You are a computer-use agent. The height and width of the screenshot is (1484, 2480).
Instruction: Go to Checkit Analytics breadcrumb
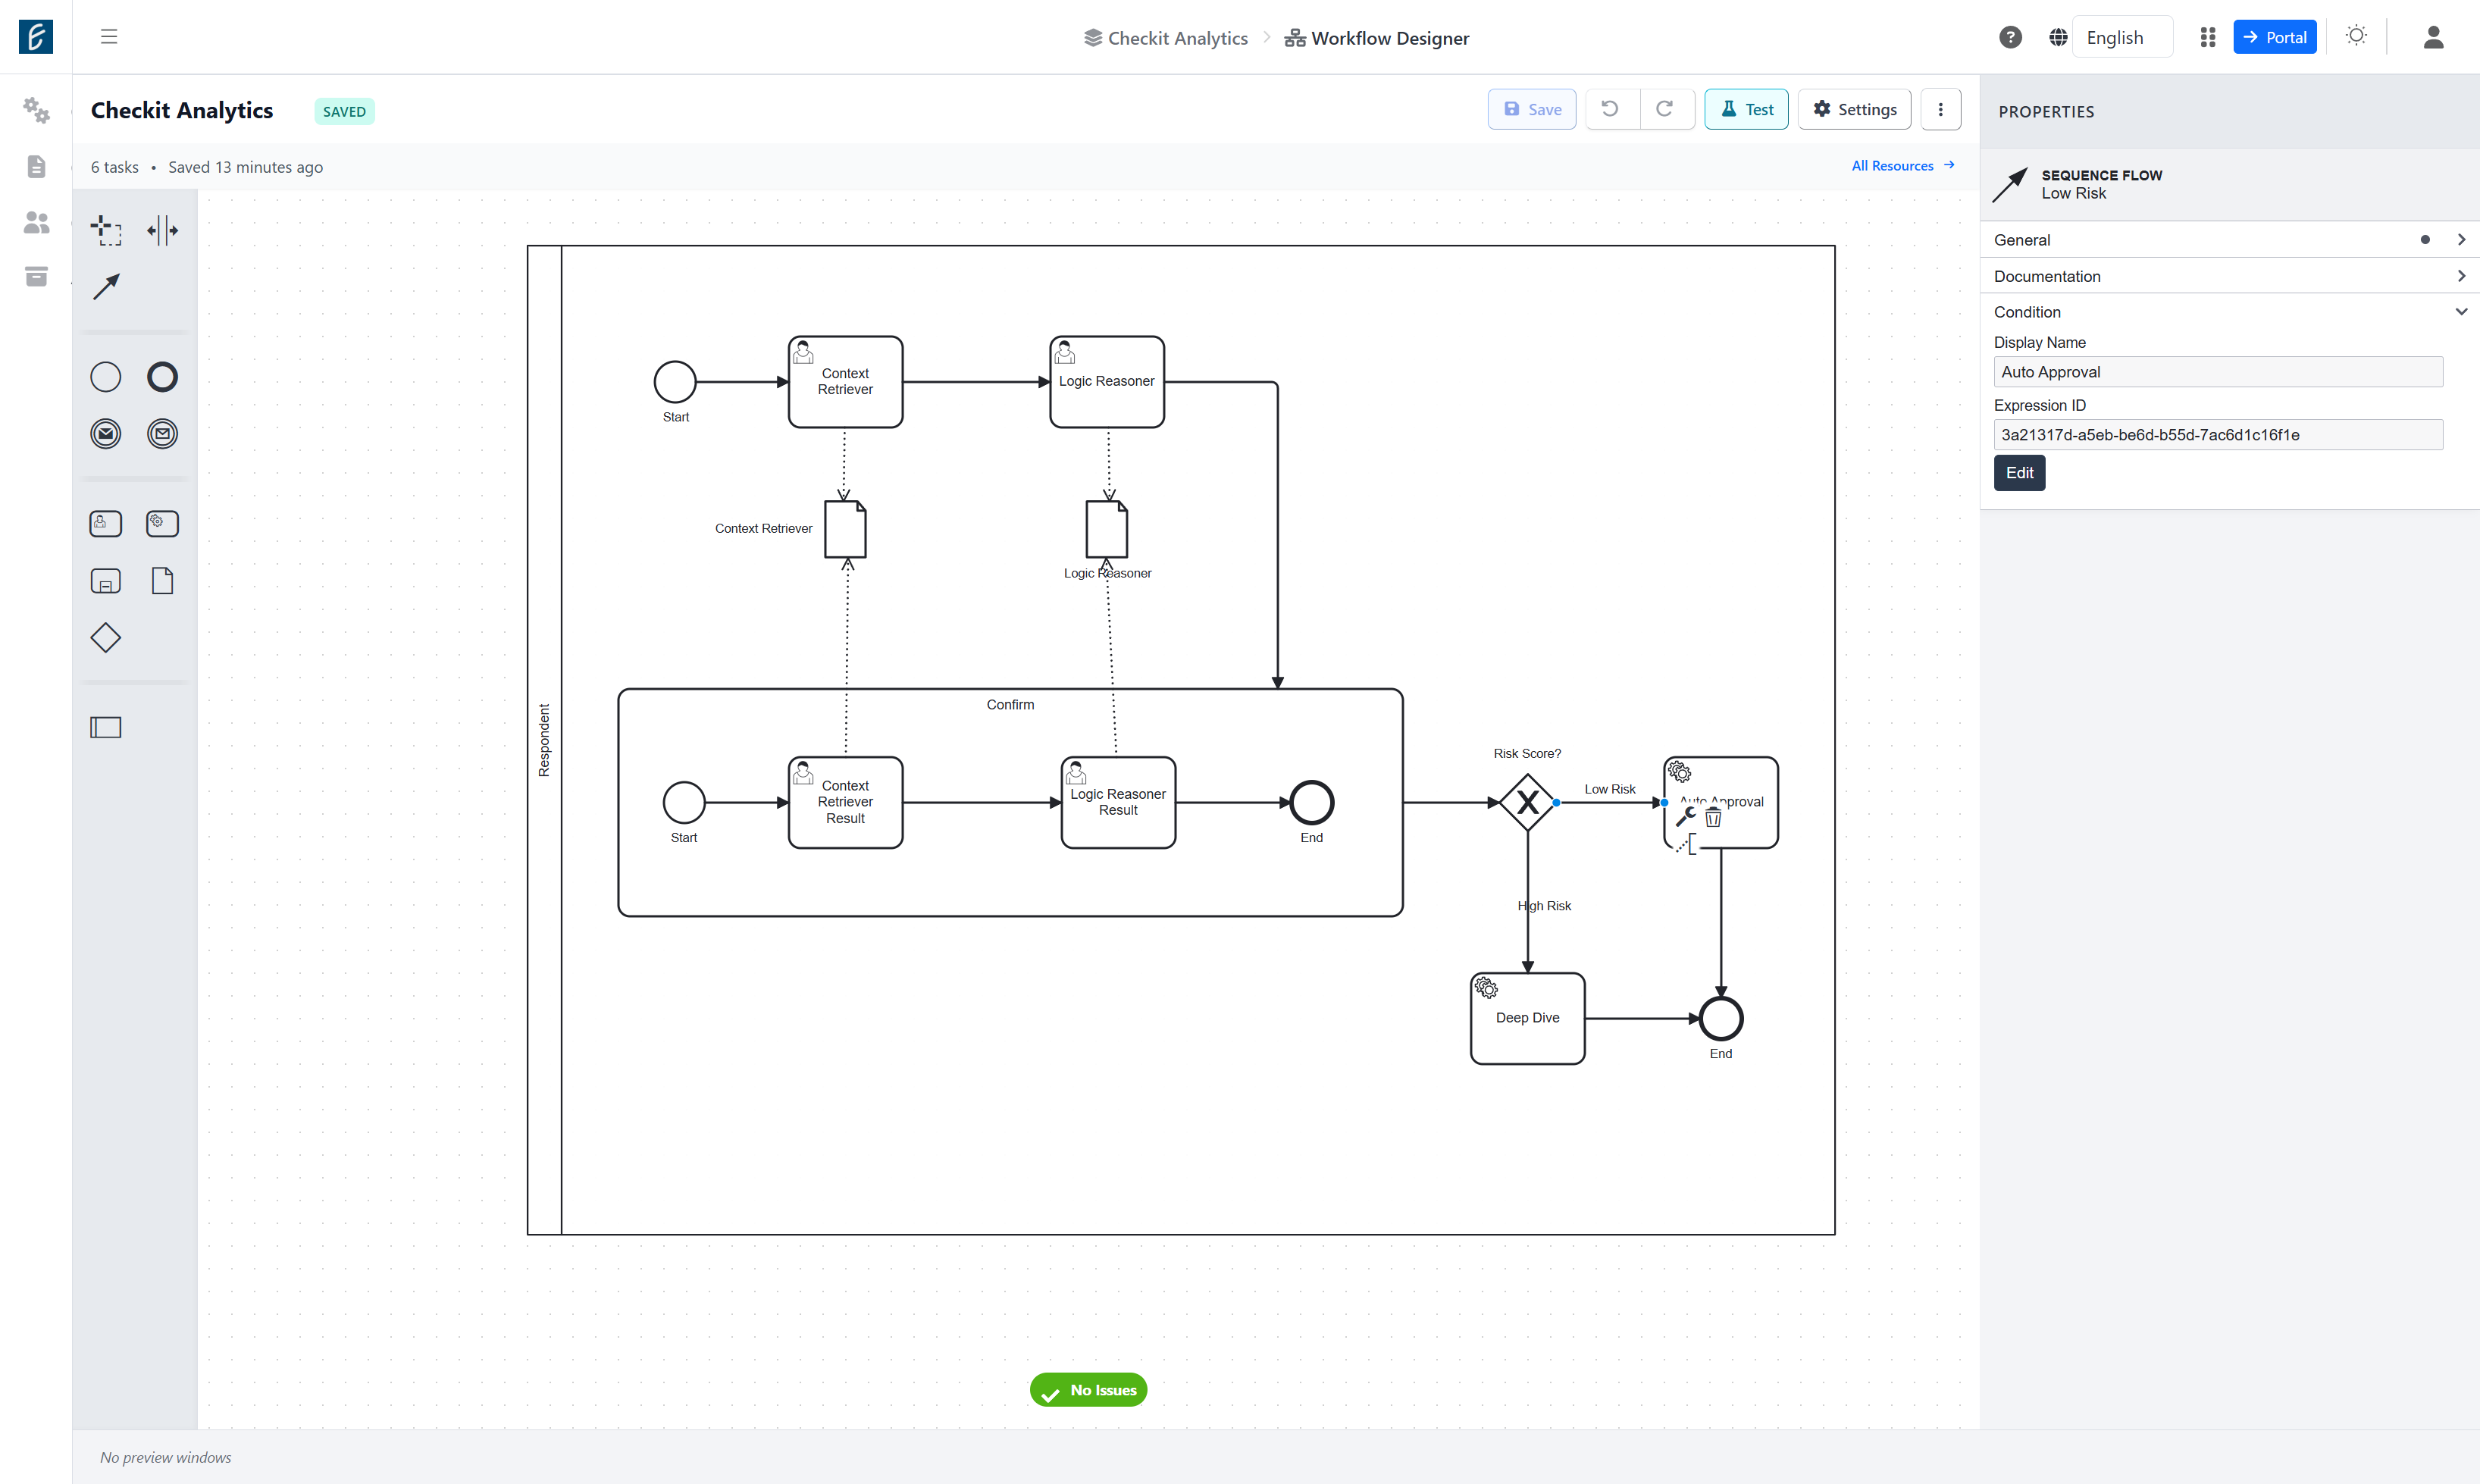[1166, 38]
